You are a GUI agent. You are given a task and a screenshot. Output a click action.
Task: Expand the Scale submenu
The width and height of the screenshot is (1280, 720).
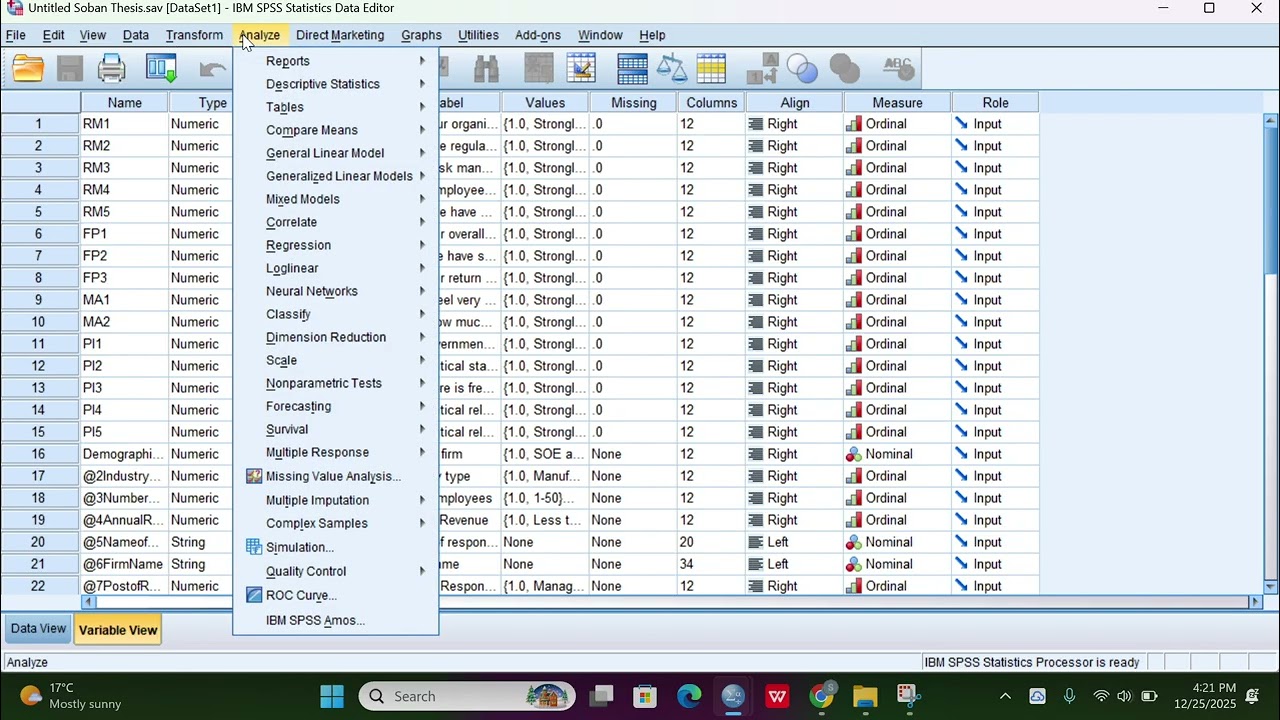point(336,360)
